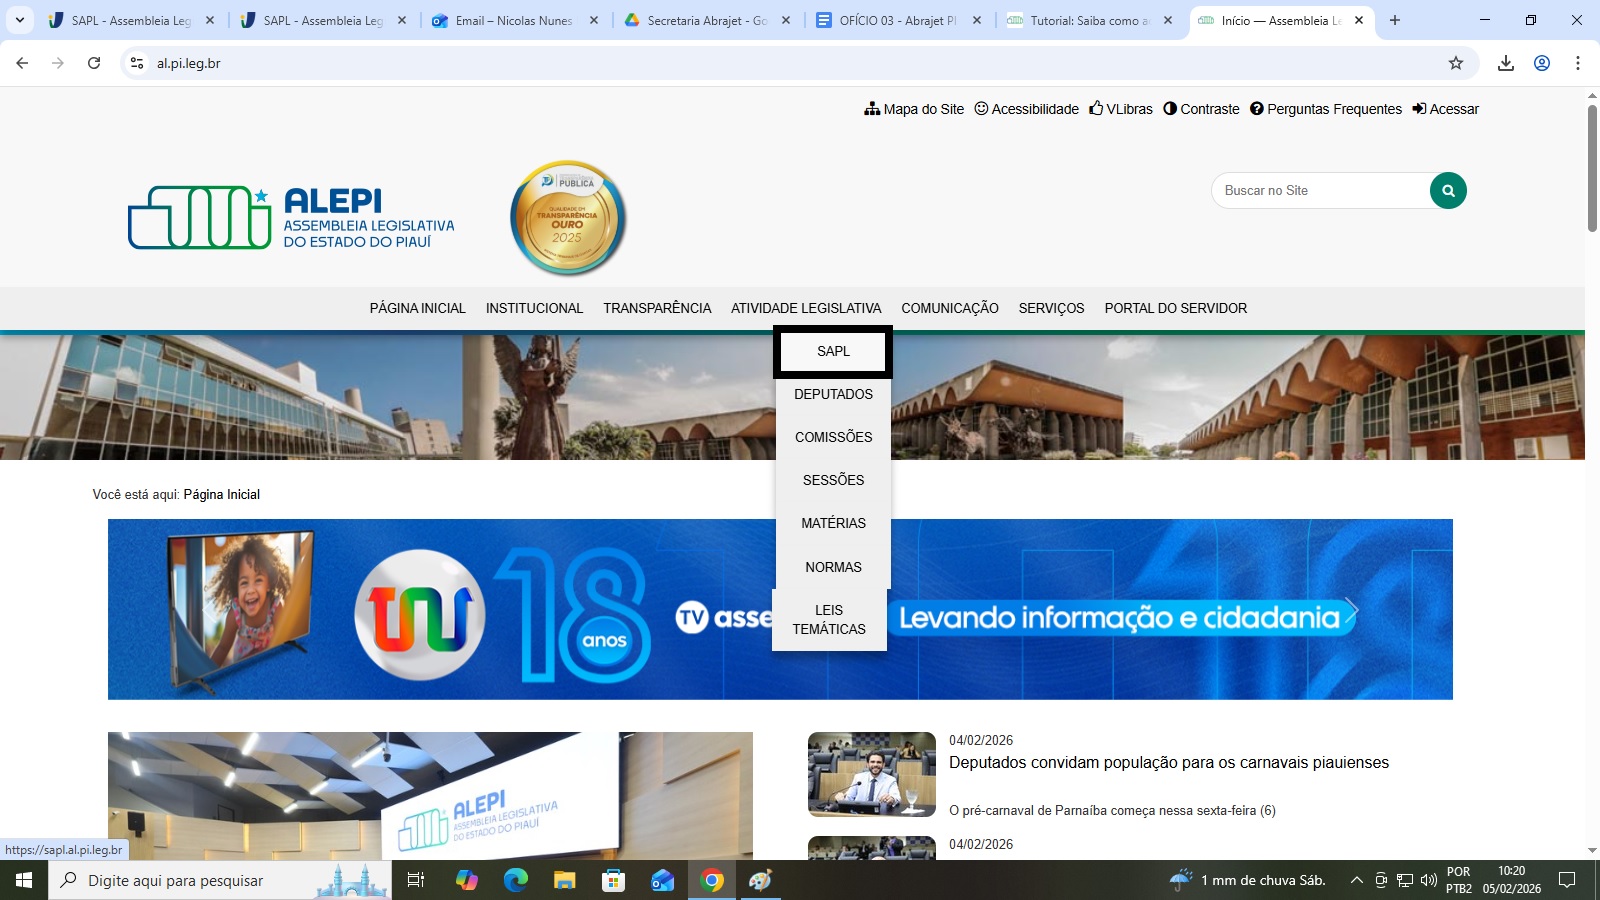
Task: Click the Transparência Ouro 2025 gold seal
Action: click(567, 218)
